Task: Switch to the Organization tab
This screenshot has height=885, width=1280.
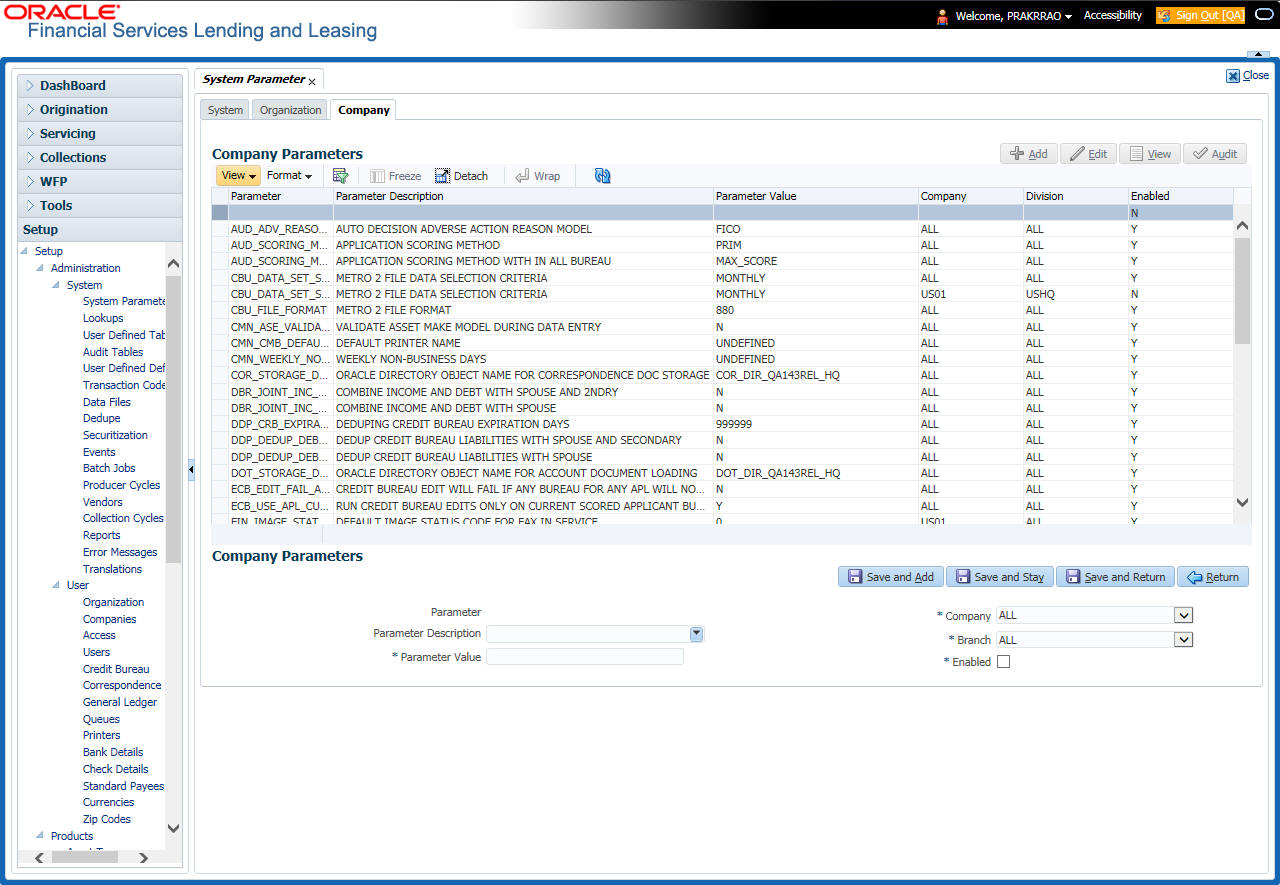Action: tap(290, 110)
